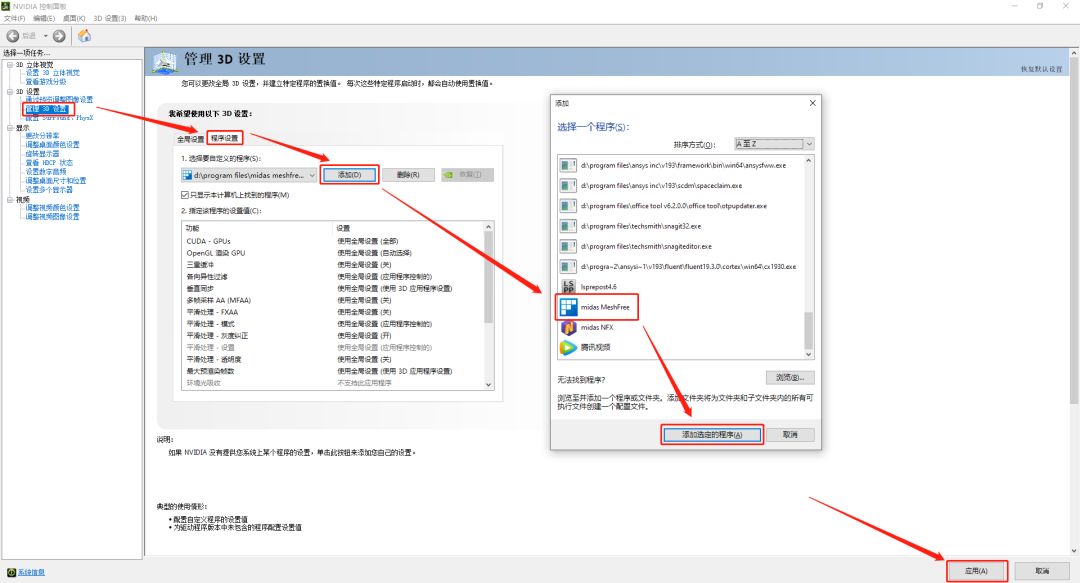The height and width of the screenshot is (583, 1080).
Task: Select the 平滑处理 - FXAA row
Action: click(x=333, y=312)
